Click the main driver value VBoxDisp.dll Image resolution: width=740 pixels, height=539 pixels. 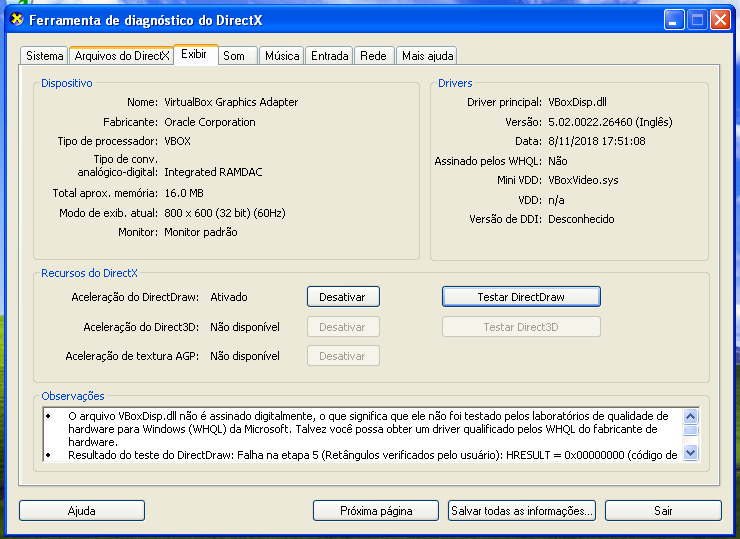click(577, 102)
